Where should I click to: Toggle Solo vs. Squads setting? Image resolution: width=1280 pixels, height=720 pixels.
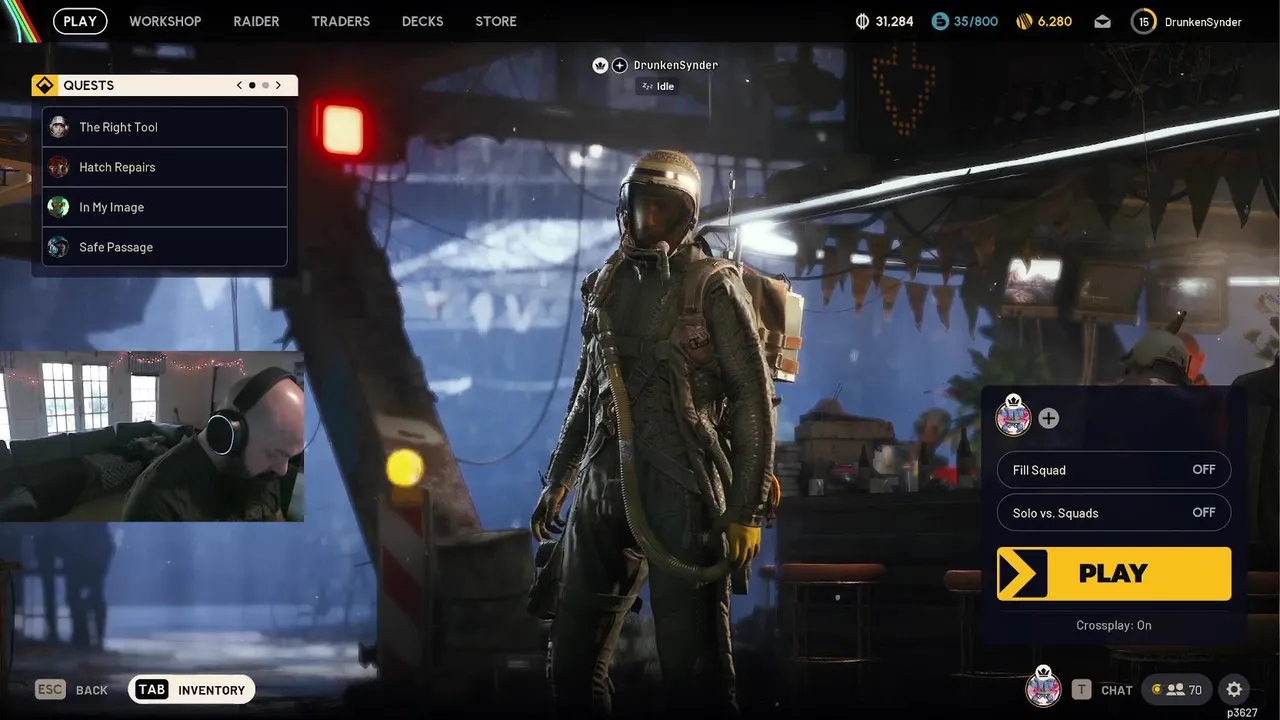[1114, 513]
